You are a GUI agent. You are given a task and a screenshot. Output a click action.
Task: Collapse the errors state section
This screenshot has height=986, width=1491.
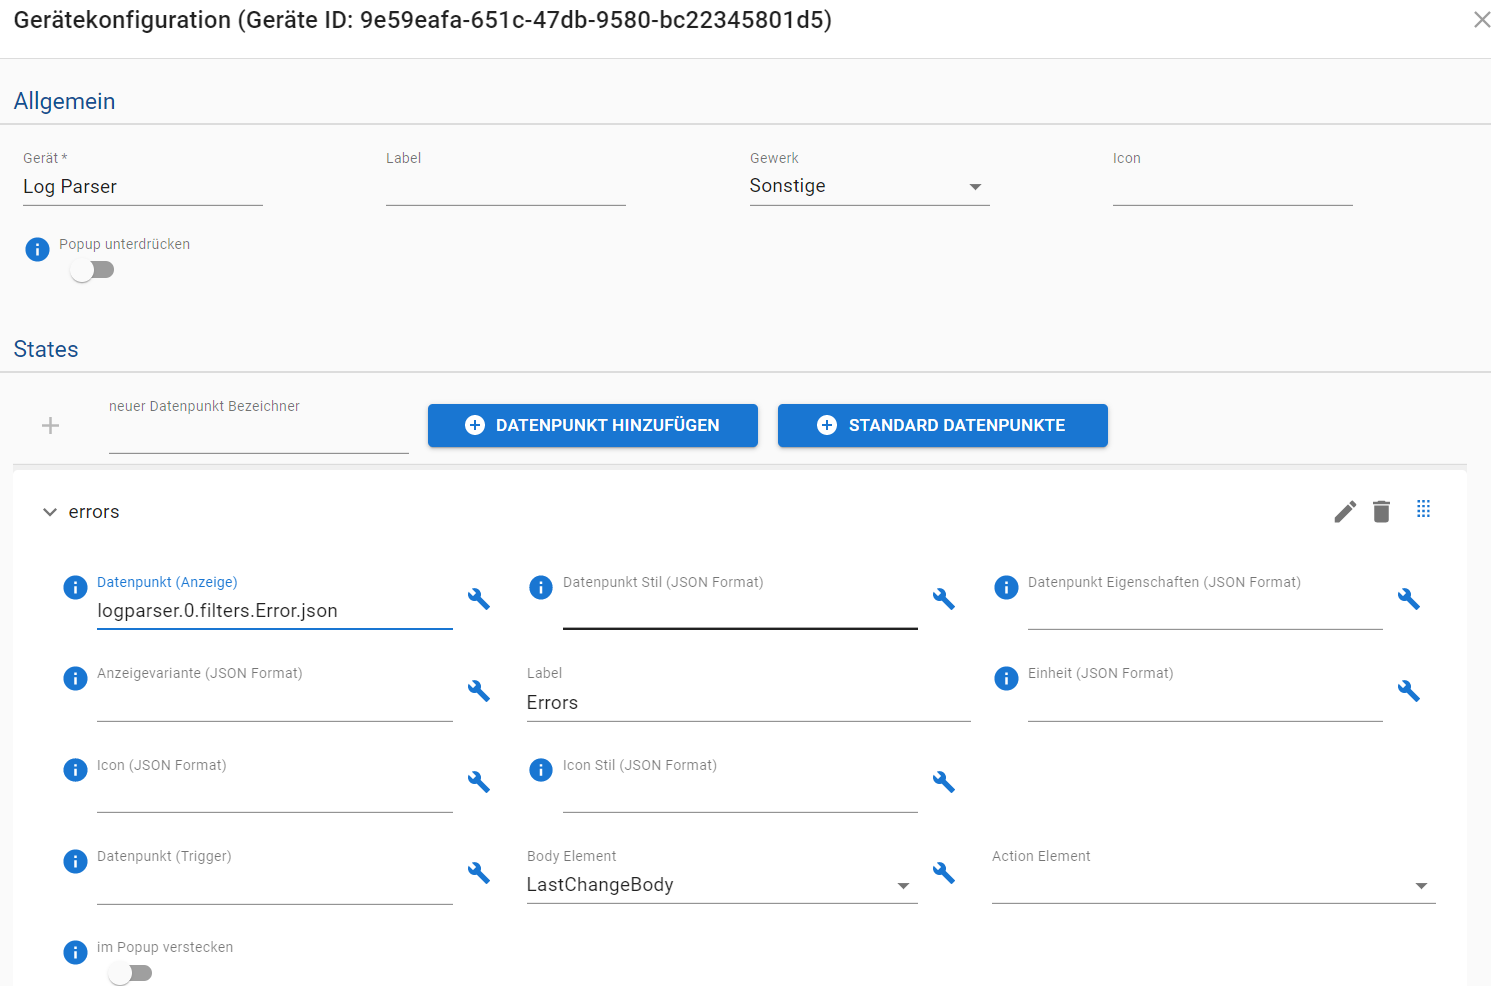pos(50,512)
